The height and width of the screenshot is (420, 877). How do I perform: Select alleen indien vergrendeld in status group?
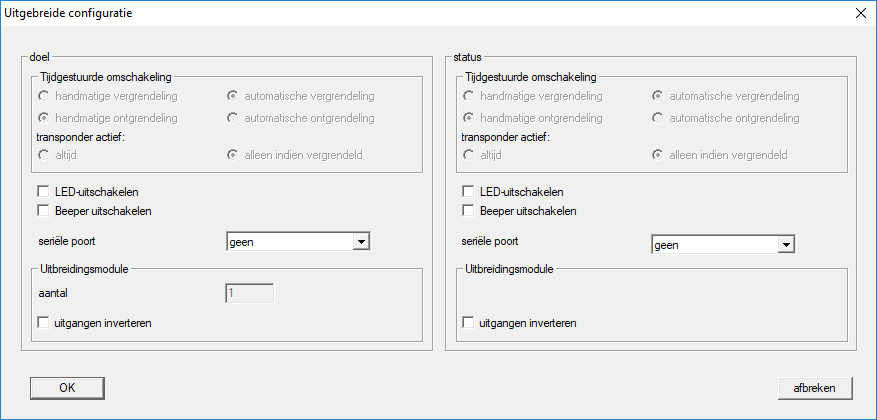pos(657,156)
